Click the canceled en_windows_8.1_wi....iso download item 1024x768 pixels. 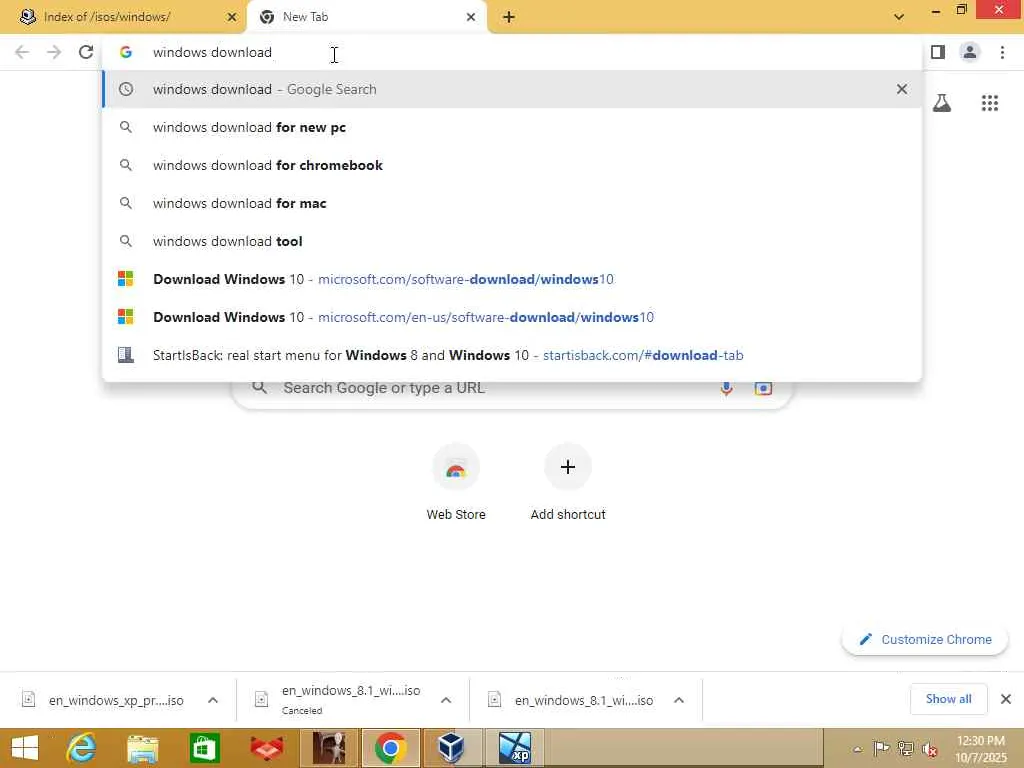click(340, 700)
